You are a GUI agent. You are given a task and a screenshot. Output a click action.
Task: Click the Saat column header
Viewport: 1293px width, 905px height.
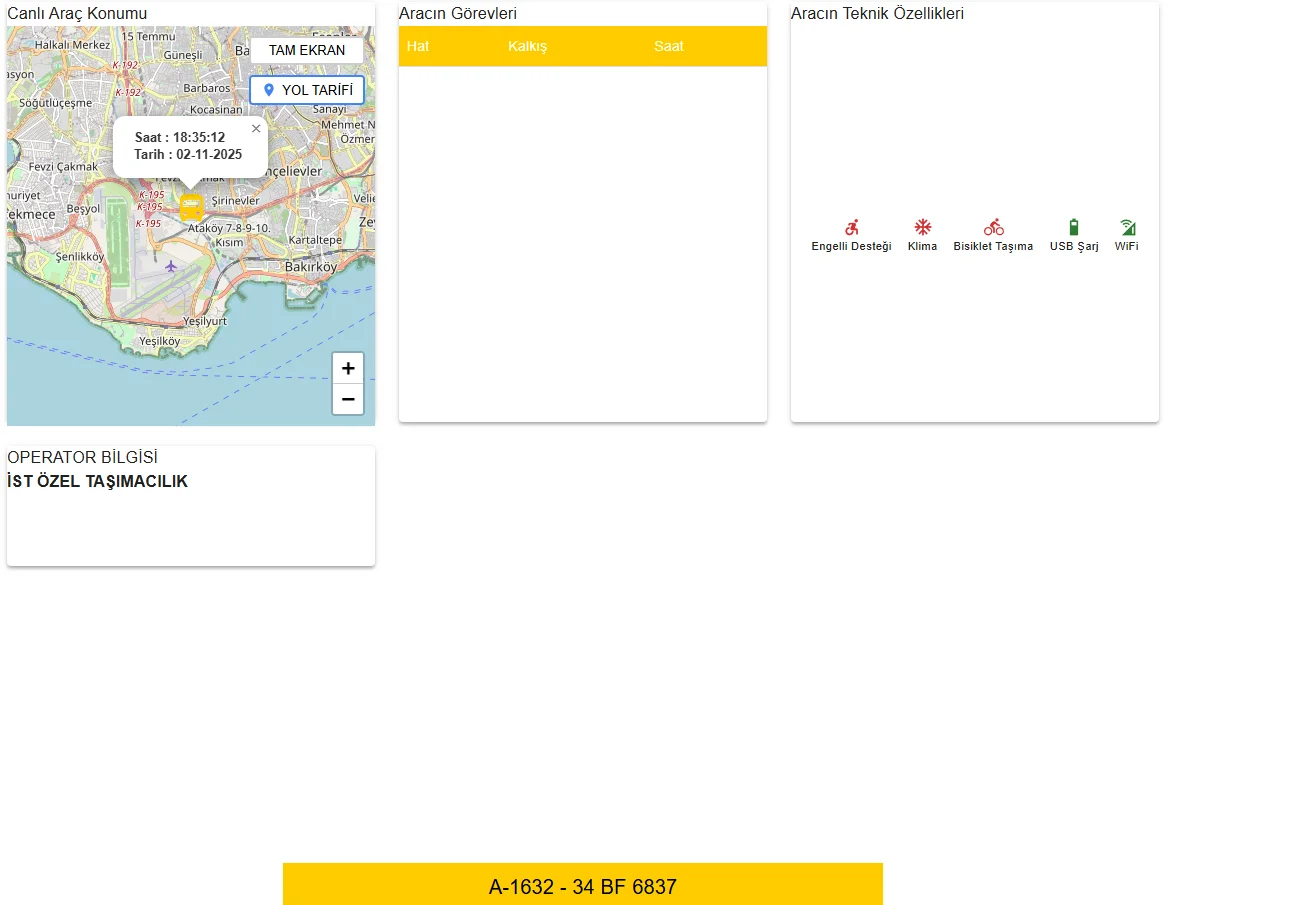click(669, 46)
